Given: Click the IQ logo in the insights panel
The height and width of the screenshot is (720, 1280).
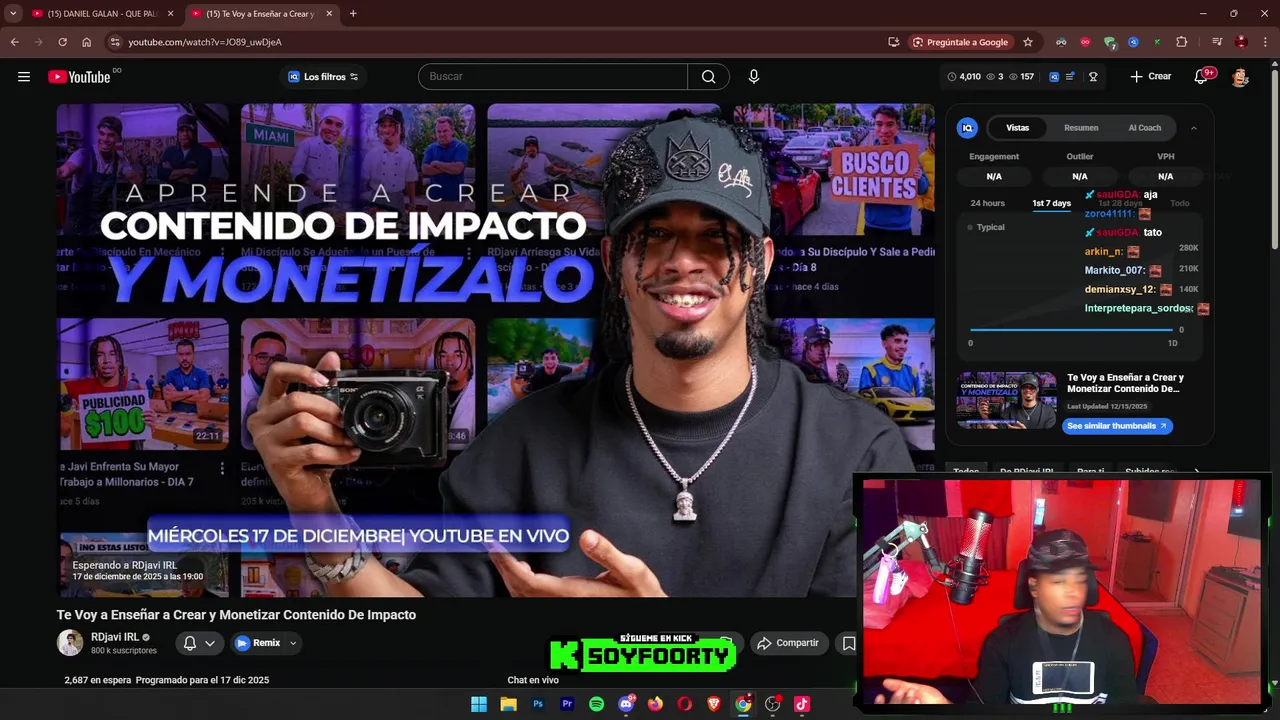Looking at the screenshot, I should (x=967, y=128).
